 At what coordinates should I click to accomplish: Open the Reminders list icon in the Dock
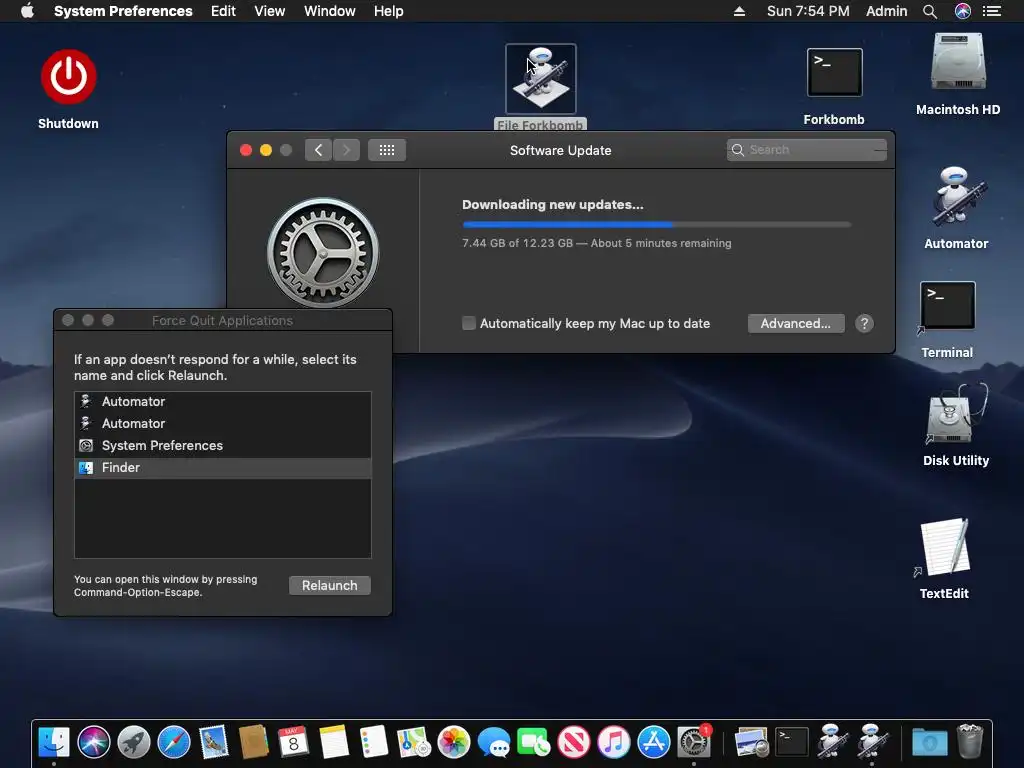[x=374, y=743]
